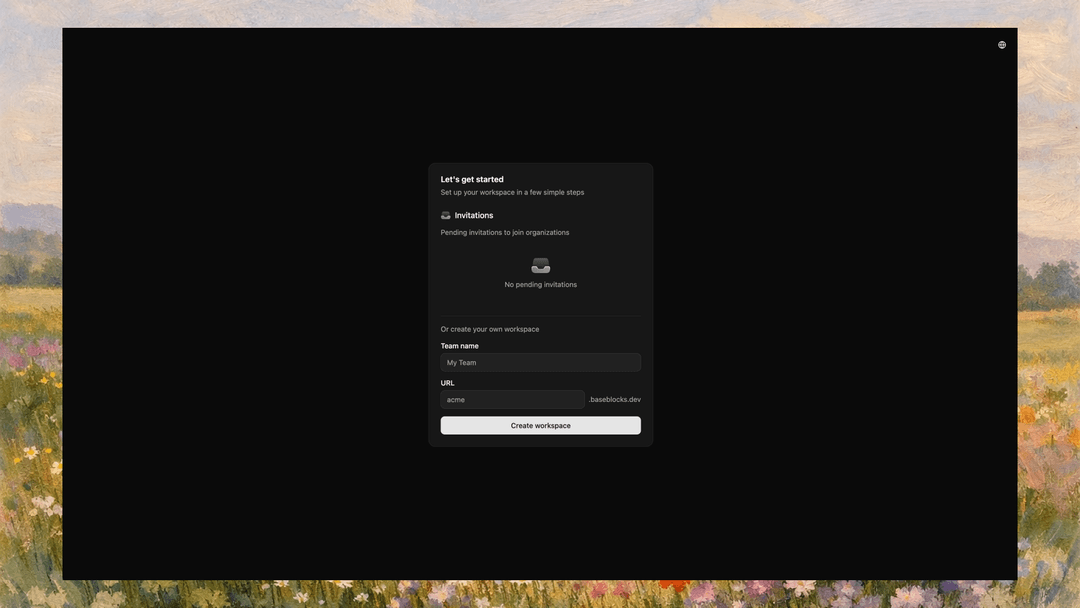Click the 'Let's get started' heading
1080x608 pixels.
pyautogui.click(x=472, y=179)
